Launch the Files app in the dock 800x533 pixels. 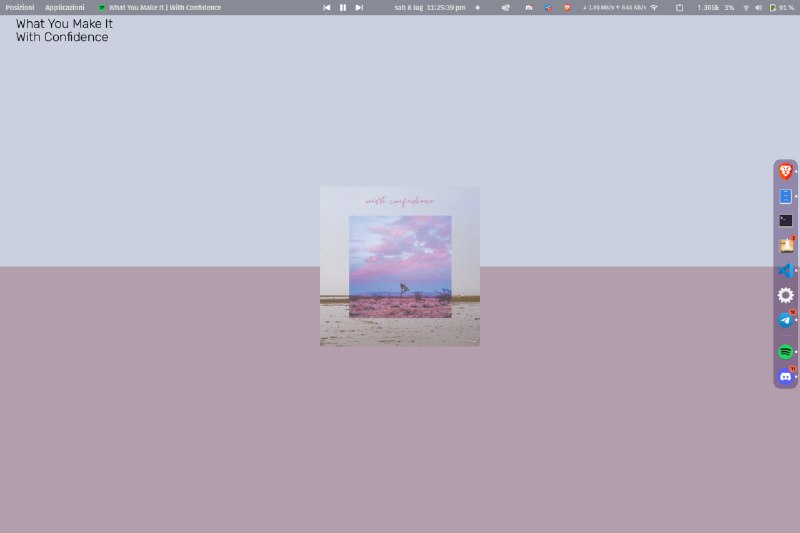786,197
